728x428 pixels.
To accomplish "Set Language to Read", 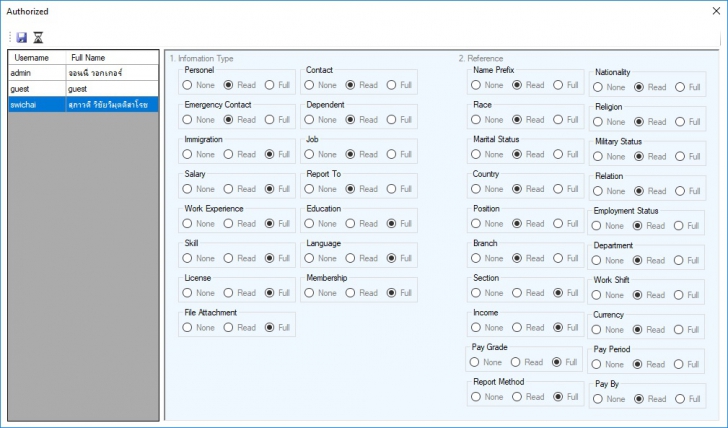I will pyautogui.click(x=362, y=258).
